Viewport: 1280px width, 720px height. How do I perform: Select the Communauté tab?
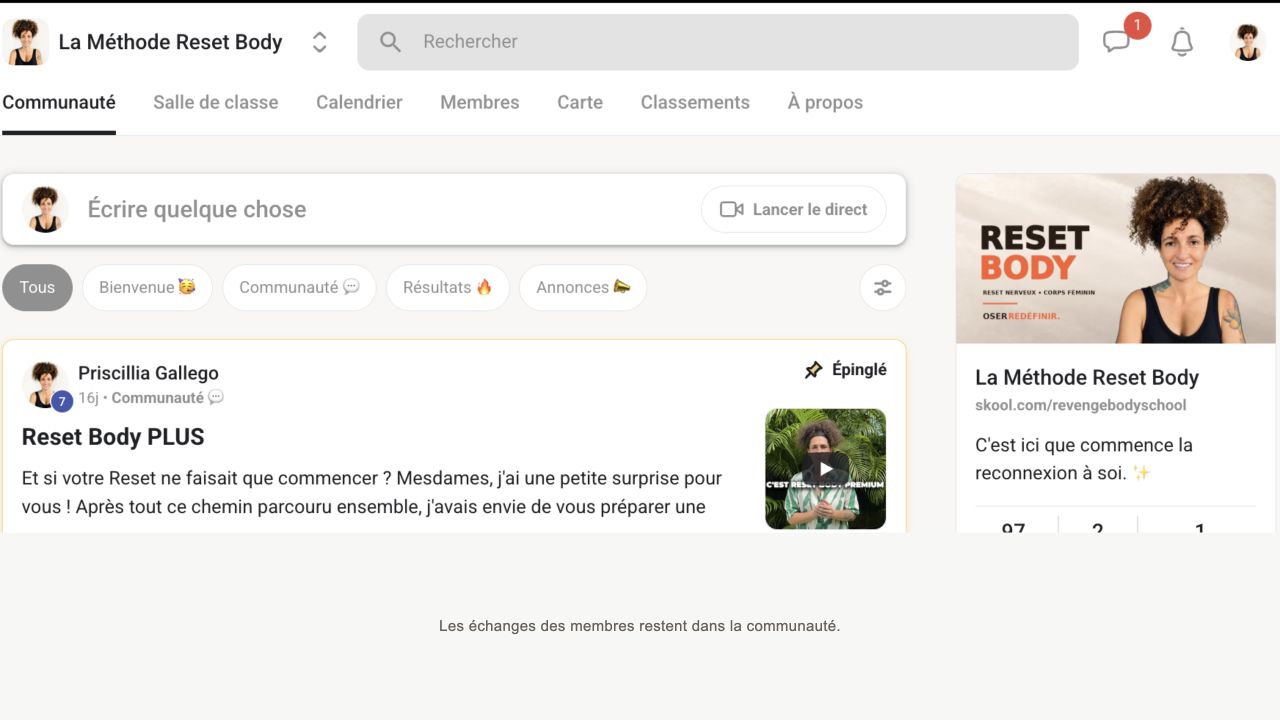59,102
